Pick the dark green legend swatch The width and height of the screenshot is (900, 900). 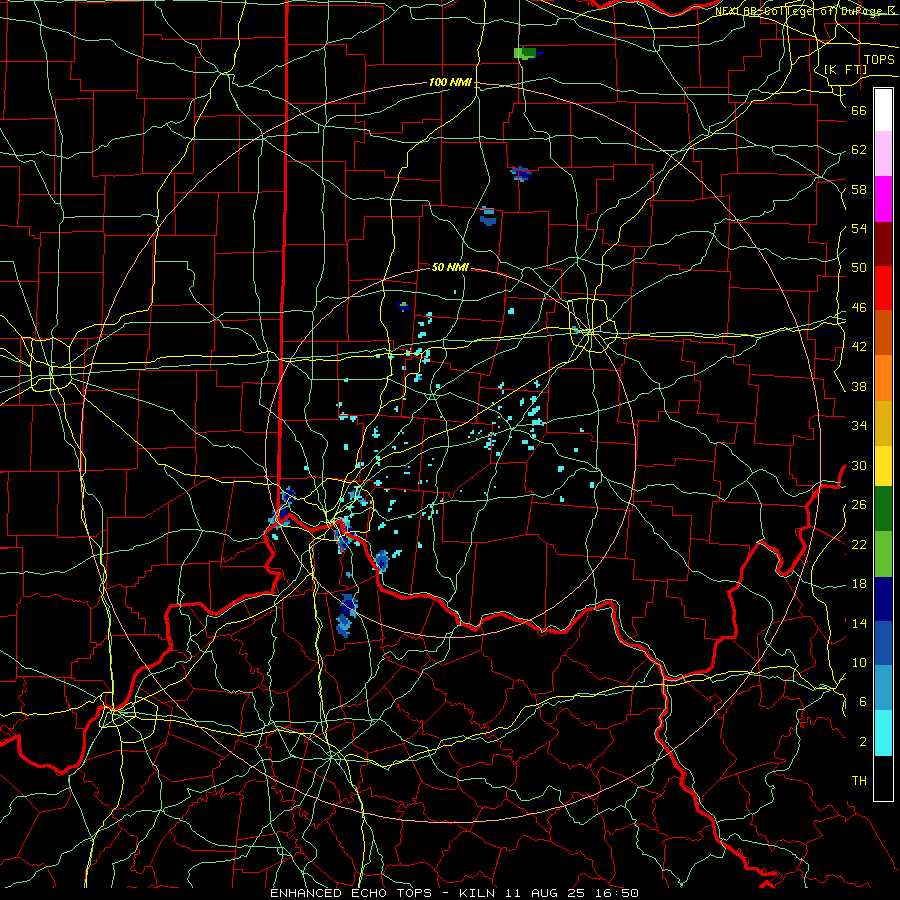[883, 509]
